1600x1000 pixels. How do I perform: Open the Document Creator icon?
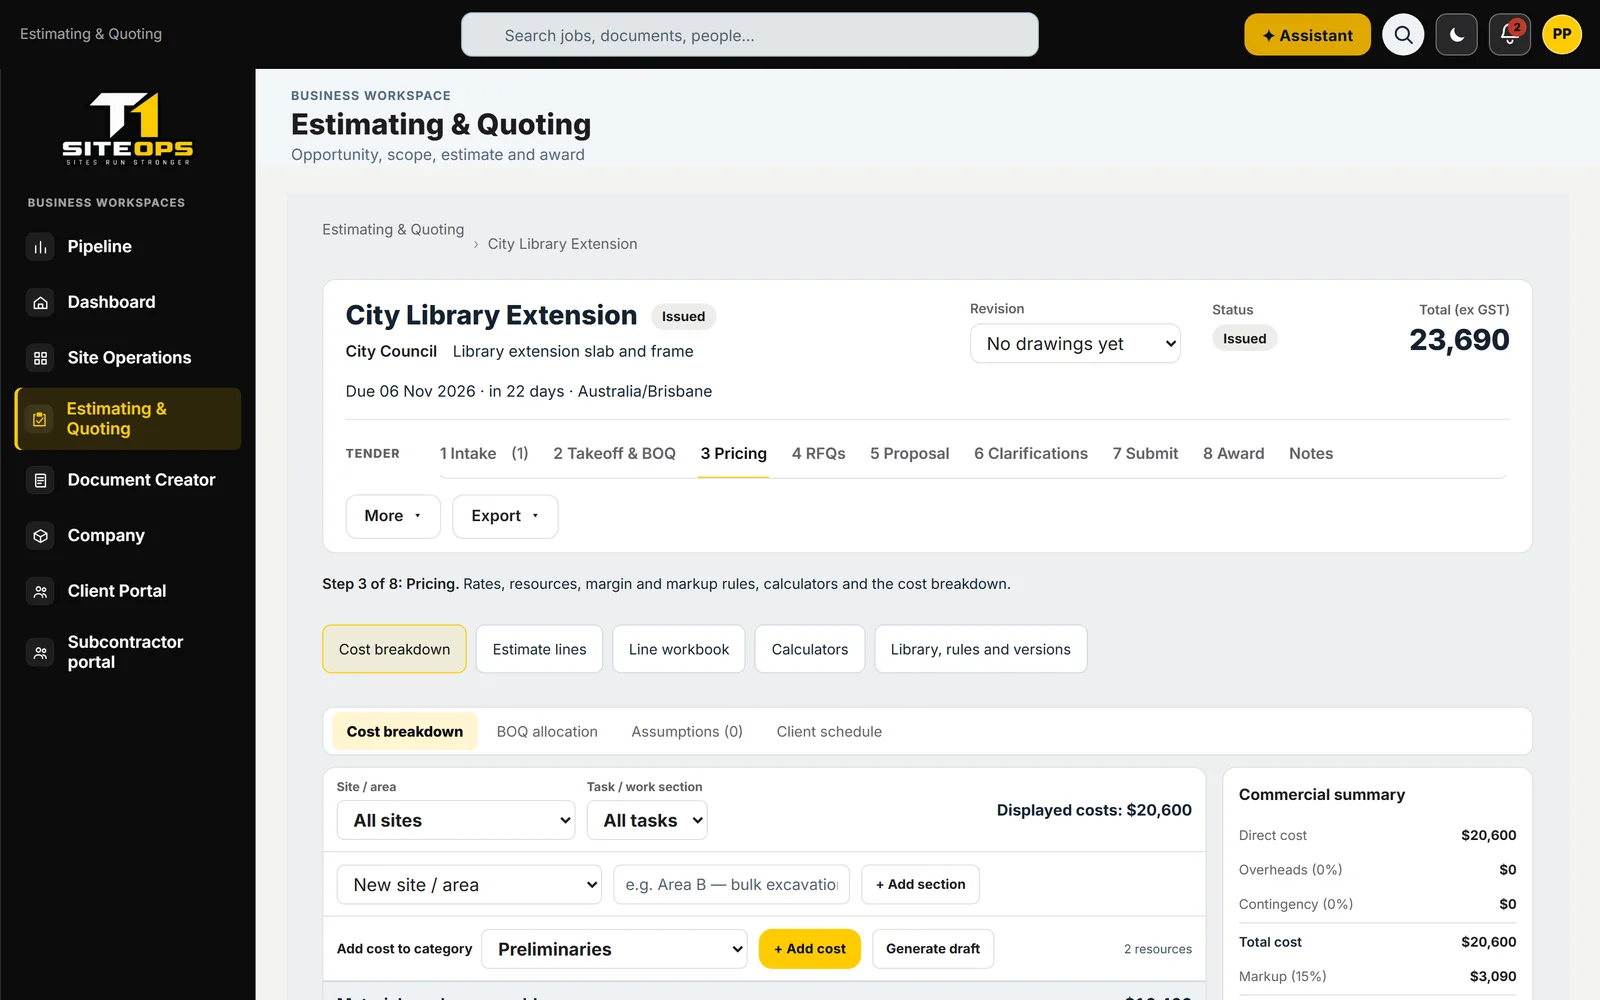[x=40, y=480]
